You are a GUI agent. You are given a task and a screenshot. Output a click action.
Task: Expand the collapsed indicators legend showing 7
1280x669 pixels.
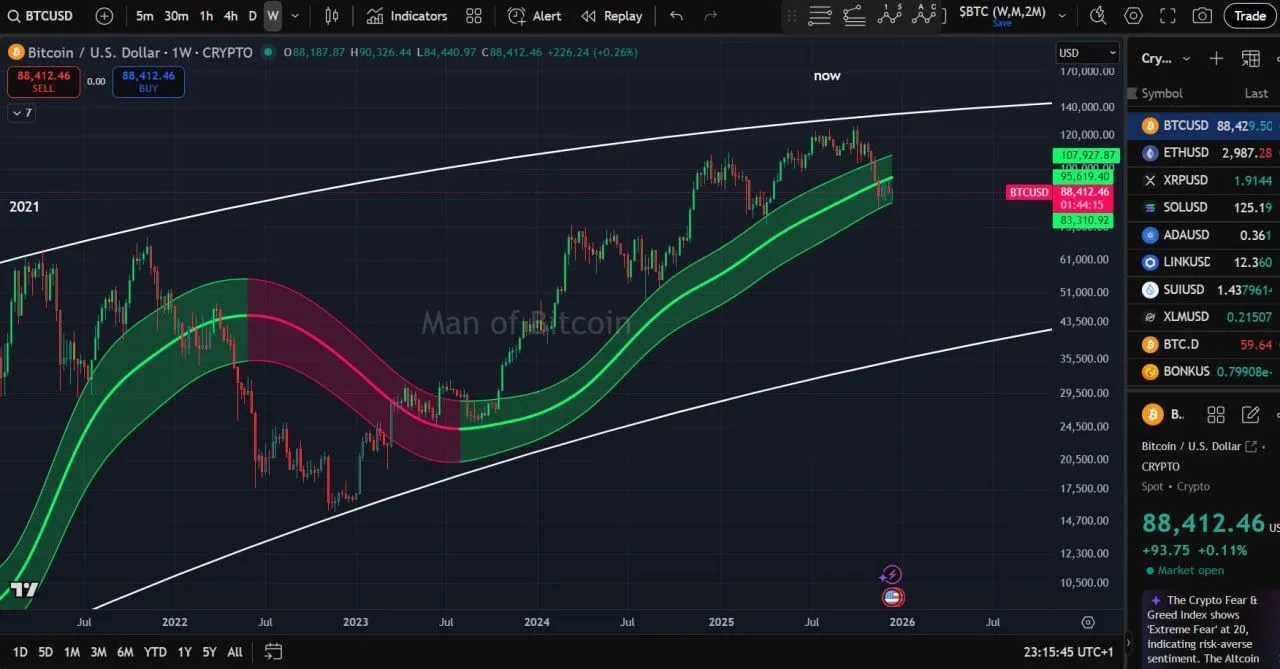click(21, 113)
